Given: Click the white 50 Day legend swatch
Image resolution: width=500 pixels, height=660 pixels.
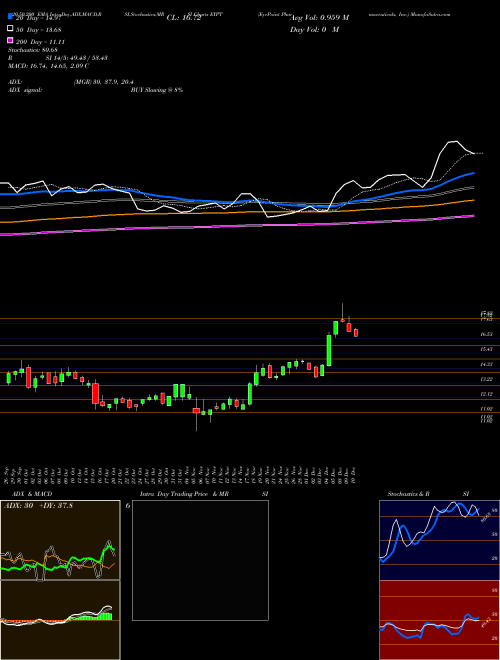Looking at the screenshot, I should (x=10, y=29).
